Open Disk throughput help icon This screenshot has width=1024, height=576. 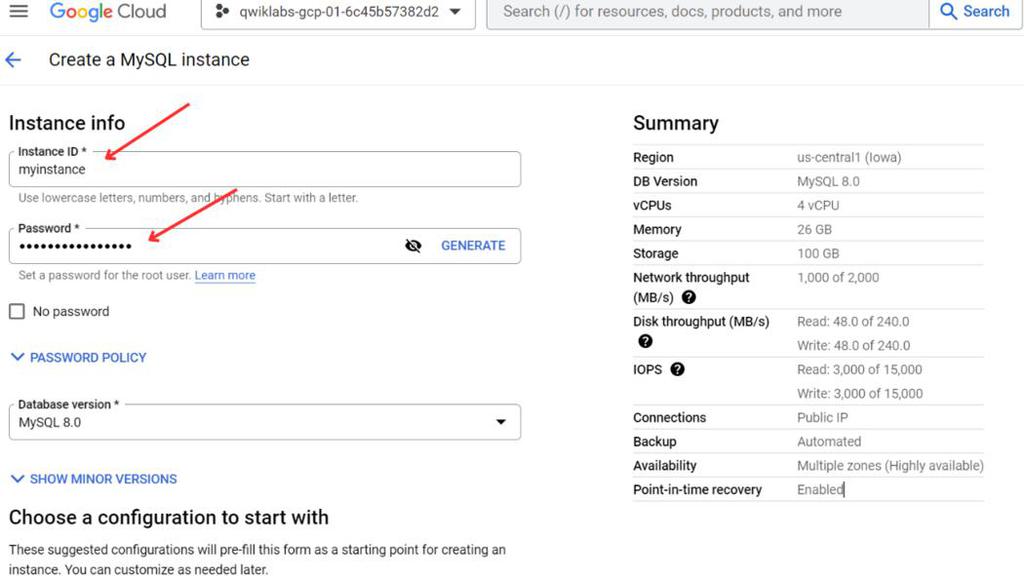coord(645,341)
